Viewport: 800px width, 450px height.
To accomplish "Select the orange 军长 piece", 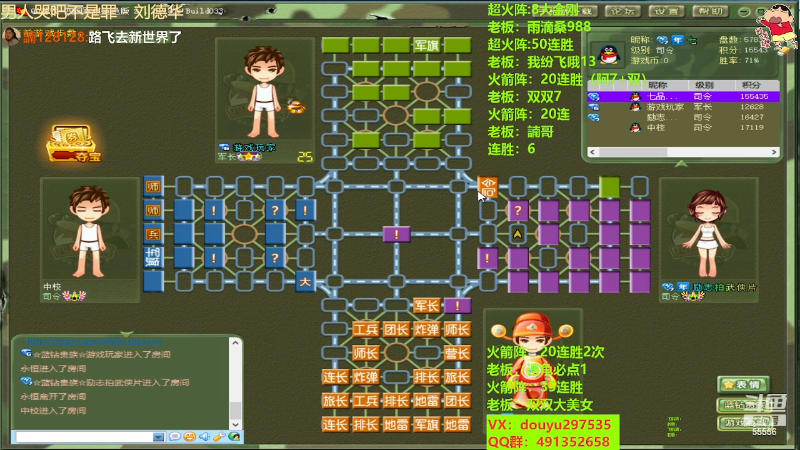I will click(427, 306).
